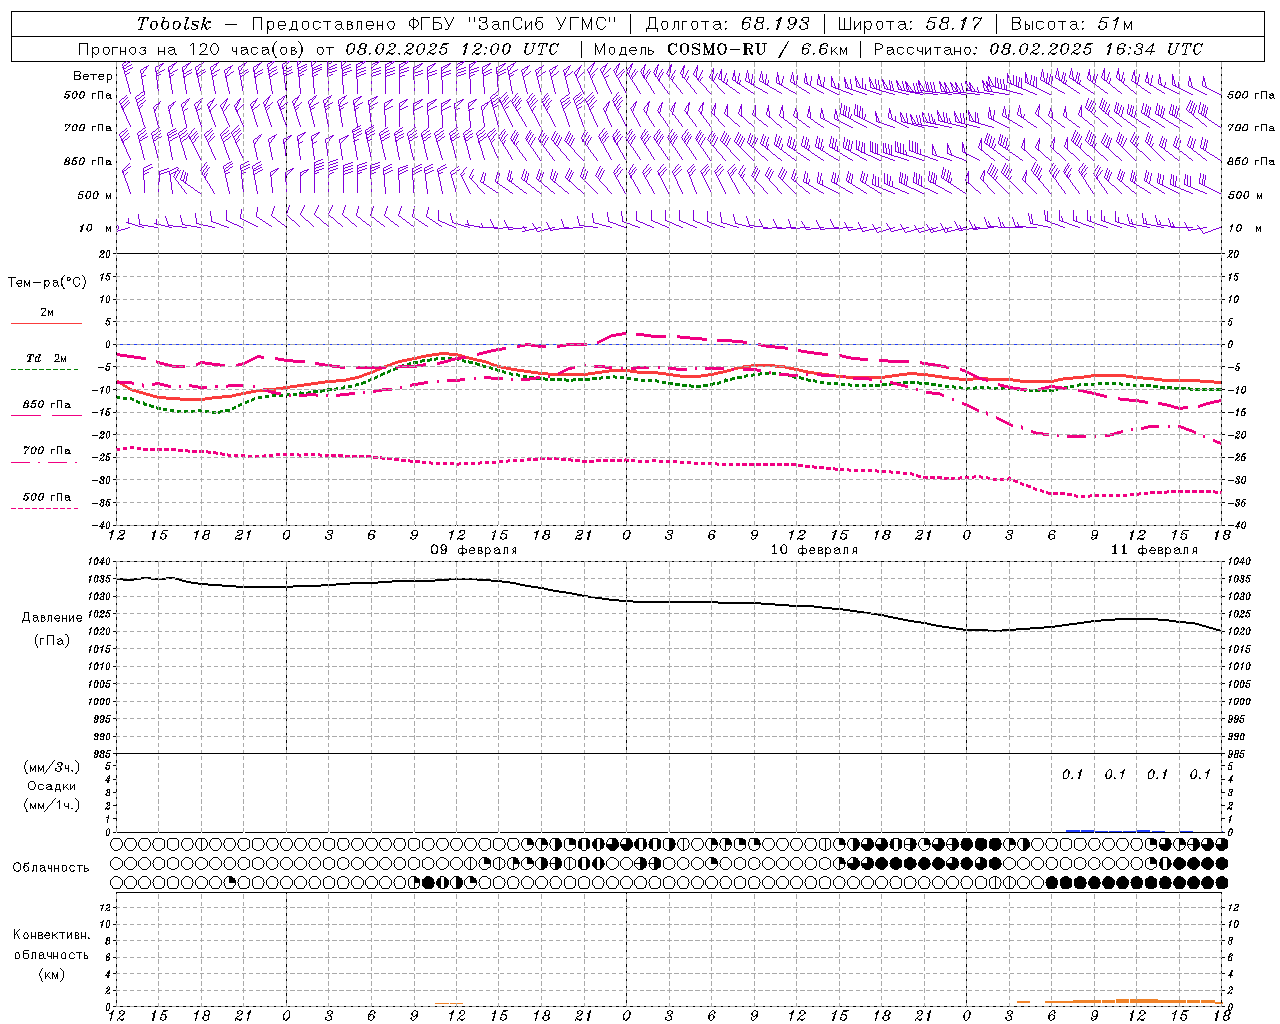Screen dimensions: 1280x1024
Task: Select the forecast start 08.02.2025 12:00 UTC
Action: coord(452,49)
